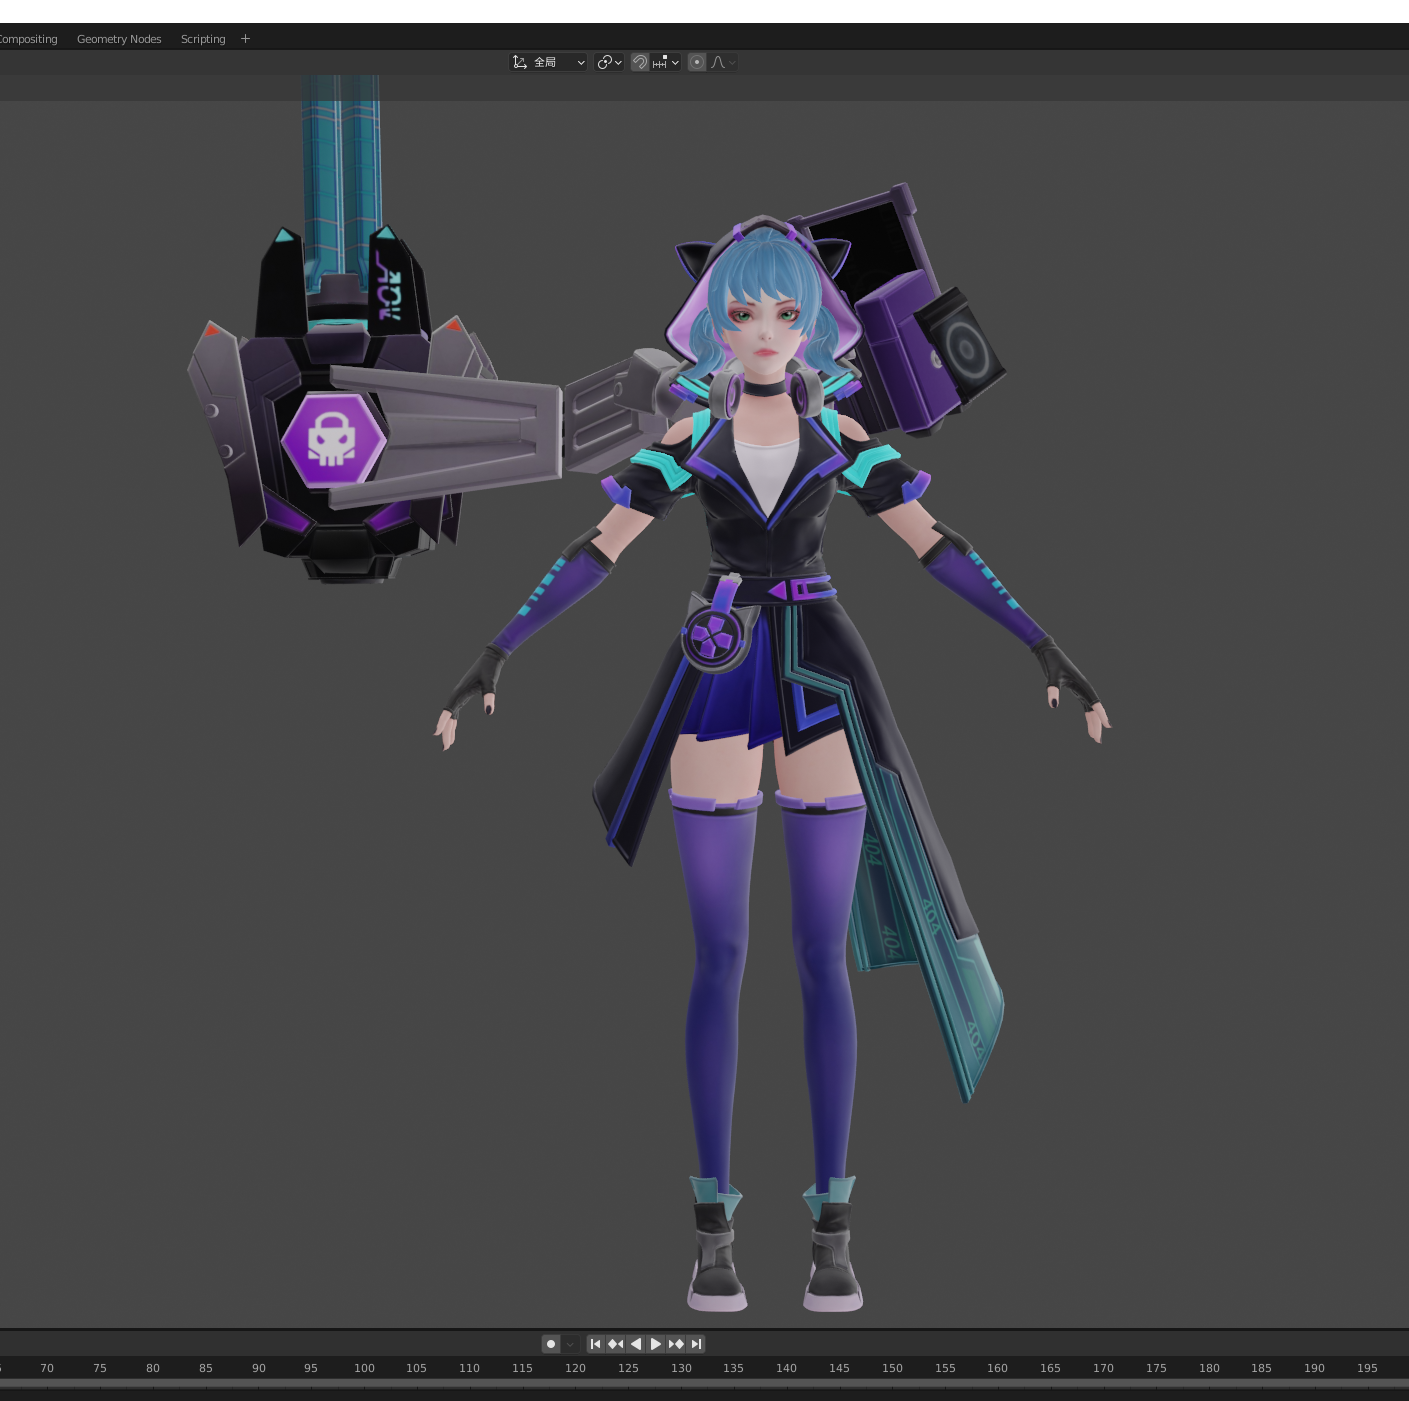Viewport: 1409px width, 1401px height.
Task: Click the hexagonal skull emblem on the hammer
Action: (x=332, y=440)
